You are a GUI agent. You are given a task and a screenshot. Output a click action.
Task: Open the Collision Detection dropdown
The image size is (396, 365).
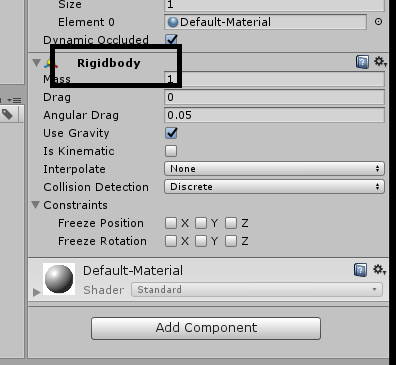coord(274,187)
